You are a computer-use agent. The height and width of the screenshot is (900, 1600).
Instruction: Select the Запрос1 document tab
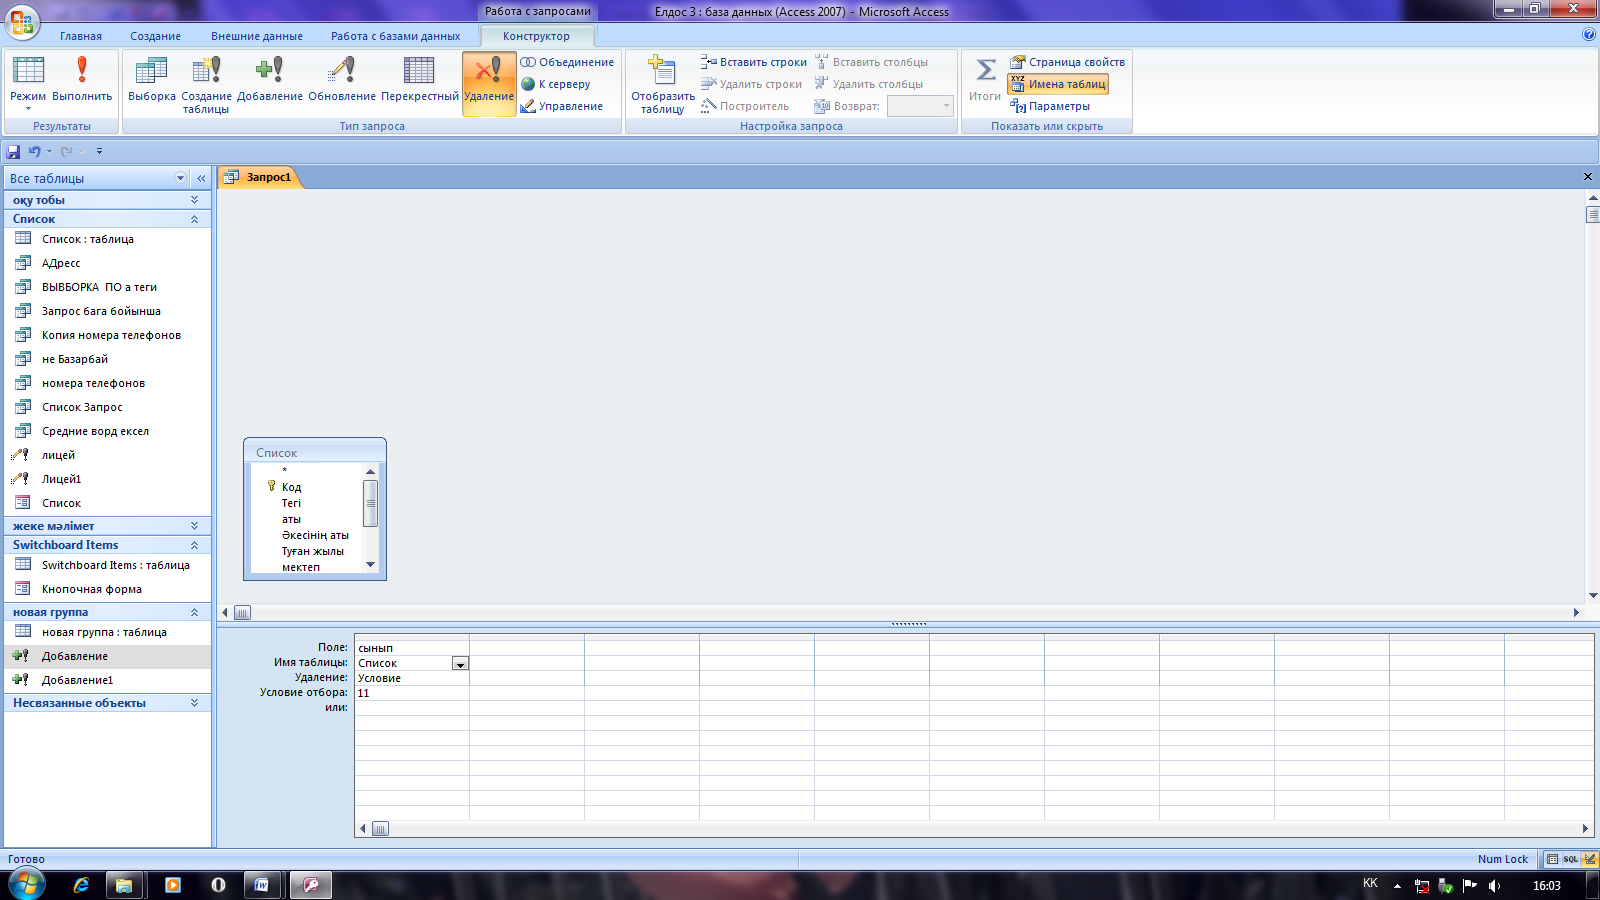[260, 177]
